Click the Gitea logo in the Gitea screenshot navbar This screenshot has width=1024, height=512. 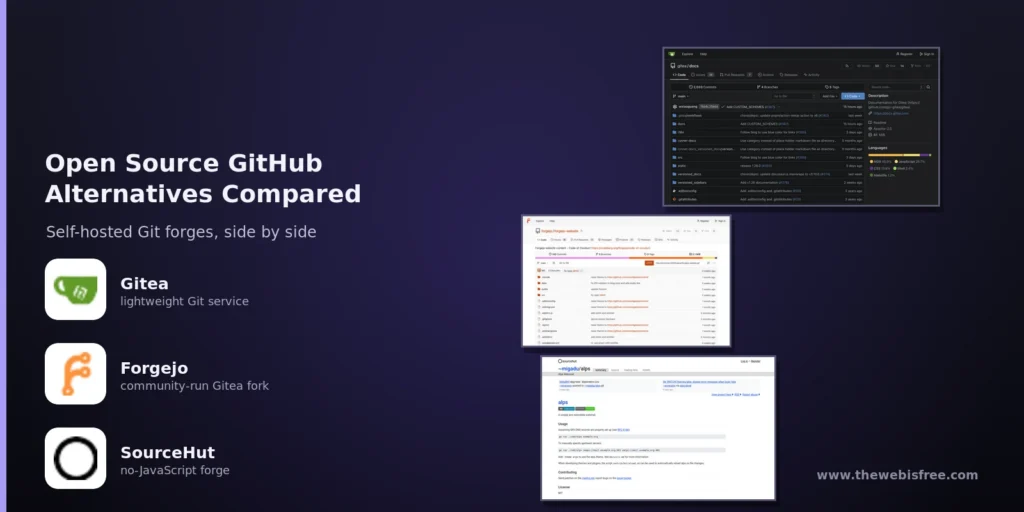coord(671,54)
